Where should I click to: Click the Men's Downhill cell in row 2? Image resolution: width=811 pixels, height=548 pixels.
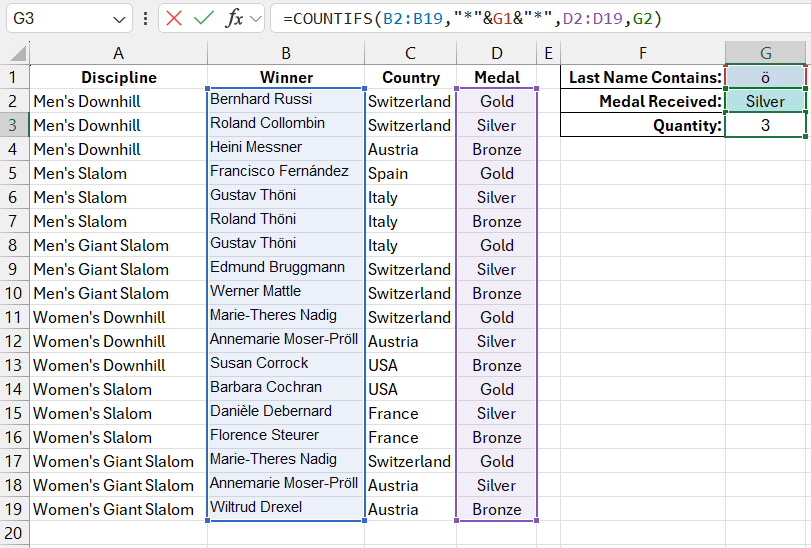pos(118,101)
